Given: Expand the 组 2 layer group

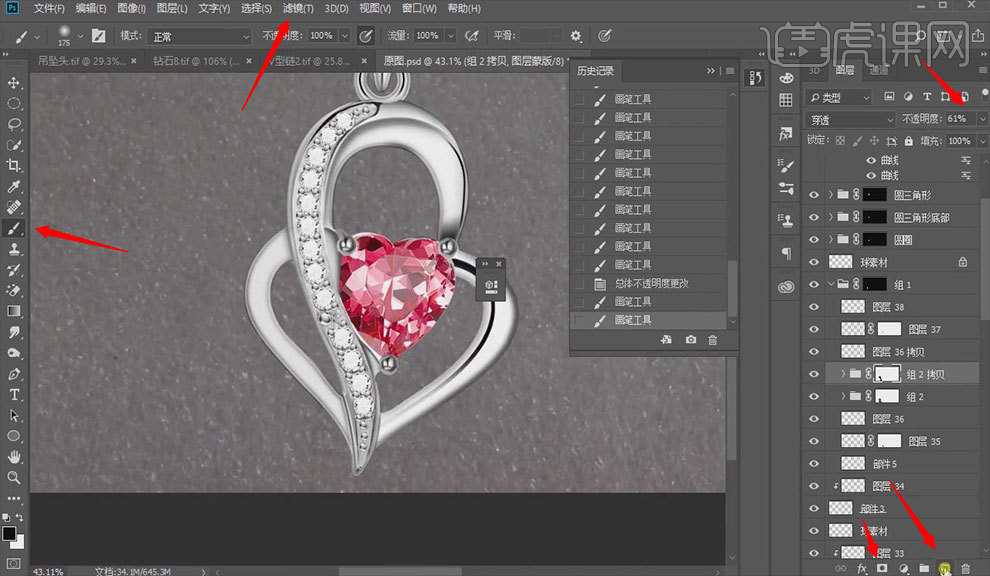Looking at the screenshot, I should point(843,397).
